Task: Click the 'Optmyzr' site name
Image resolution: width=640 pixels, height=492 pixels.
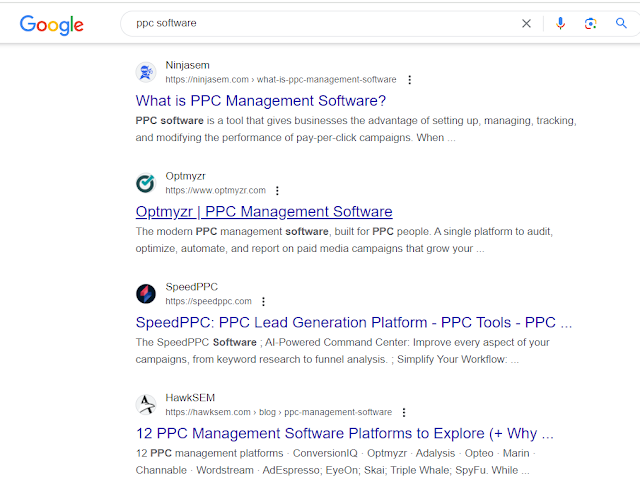Action: coord(185,176)
